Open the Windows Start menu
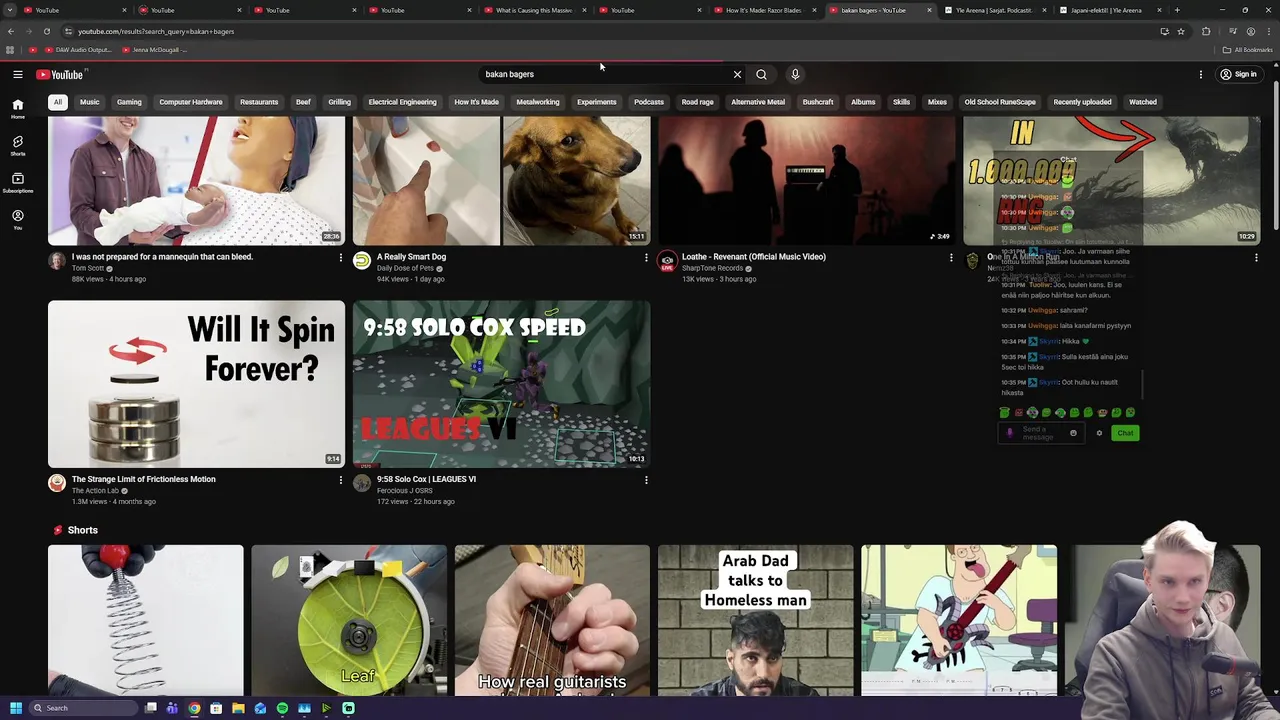 click(15, 708)
